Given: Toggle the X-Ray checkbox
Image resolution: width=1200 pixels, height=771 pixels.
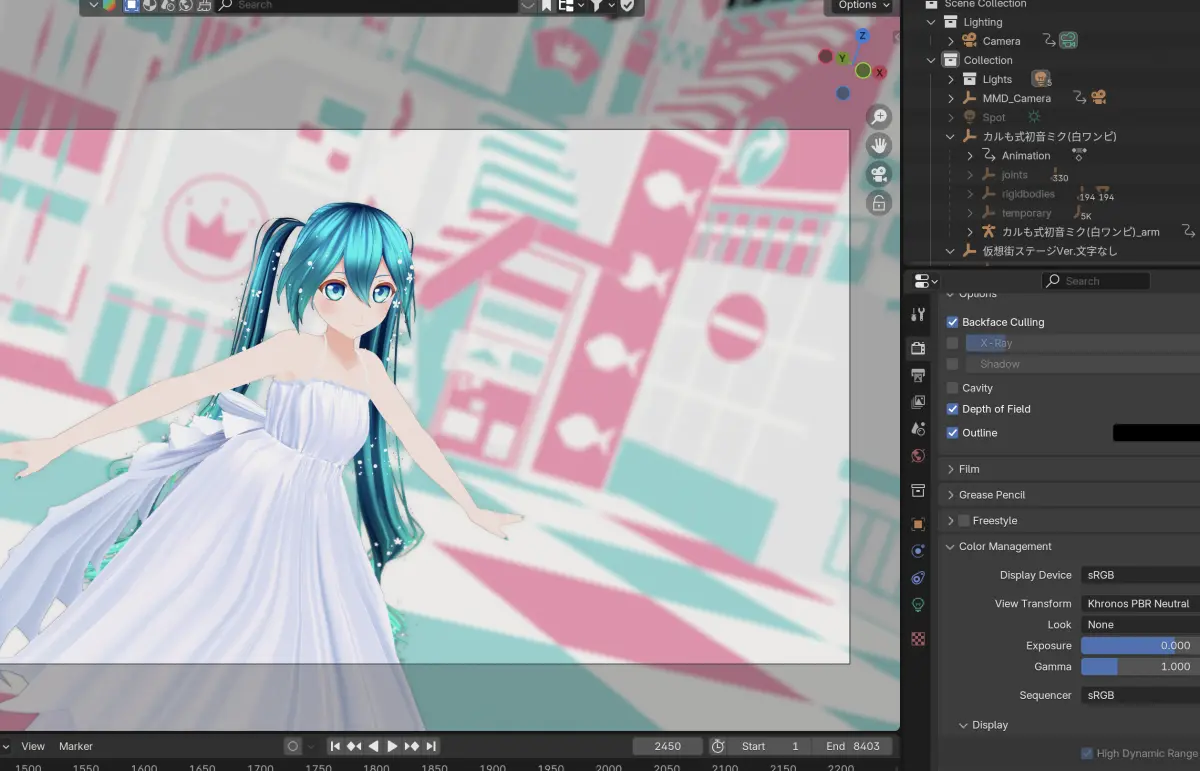Looking at the screenshot, I should pyautogui.click(x=952, y=343).
